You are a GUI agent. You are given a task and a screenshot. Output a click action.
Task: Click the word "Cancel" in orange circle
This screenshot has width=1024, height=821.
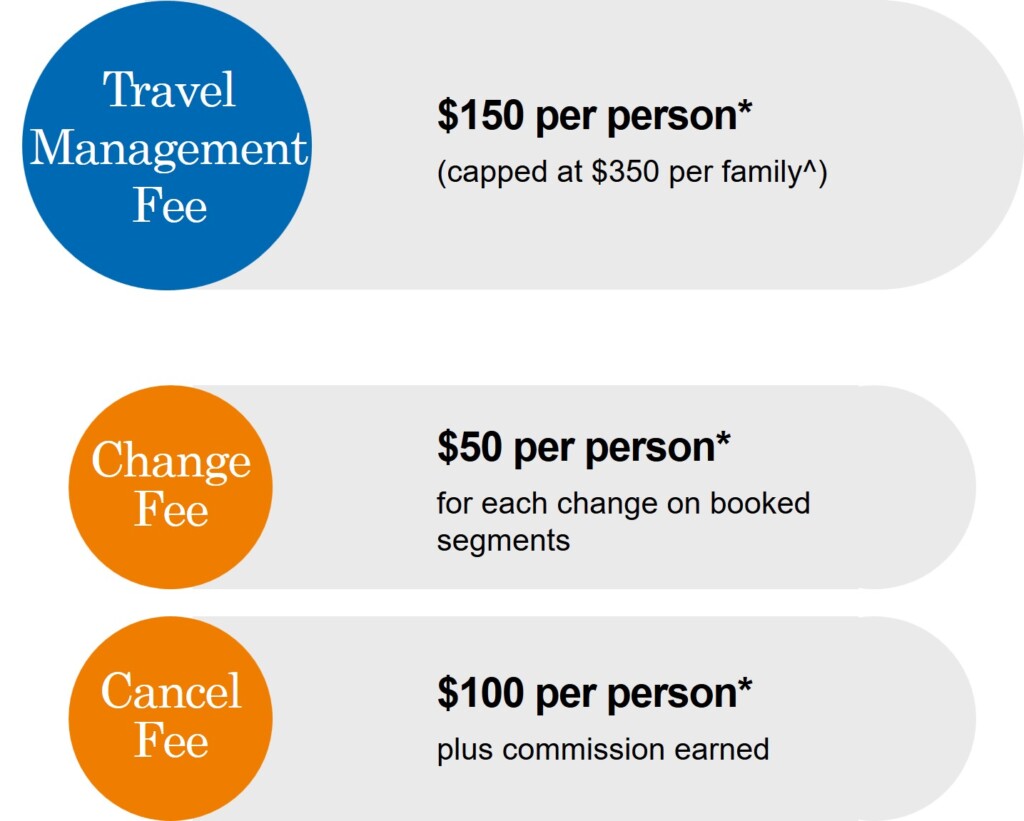(x=171, y=692)
